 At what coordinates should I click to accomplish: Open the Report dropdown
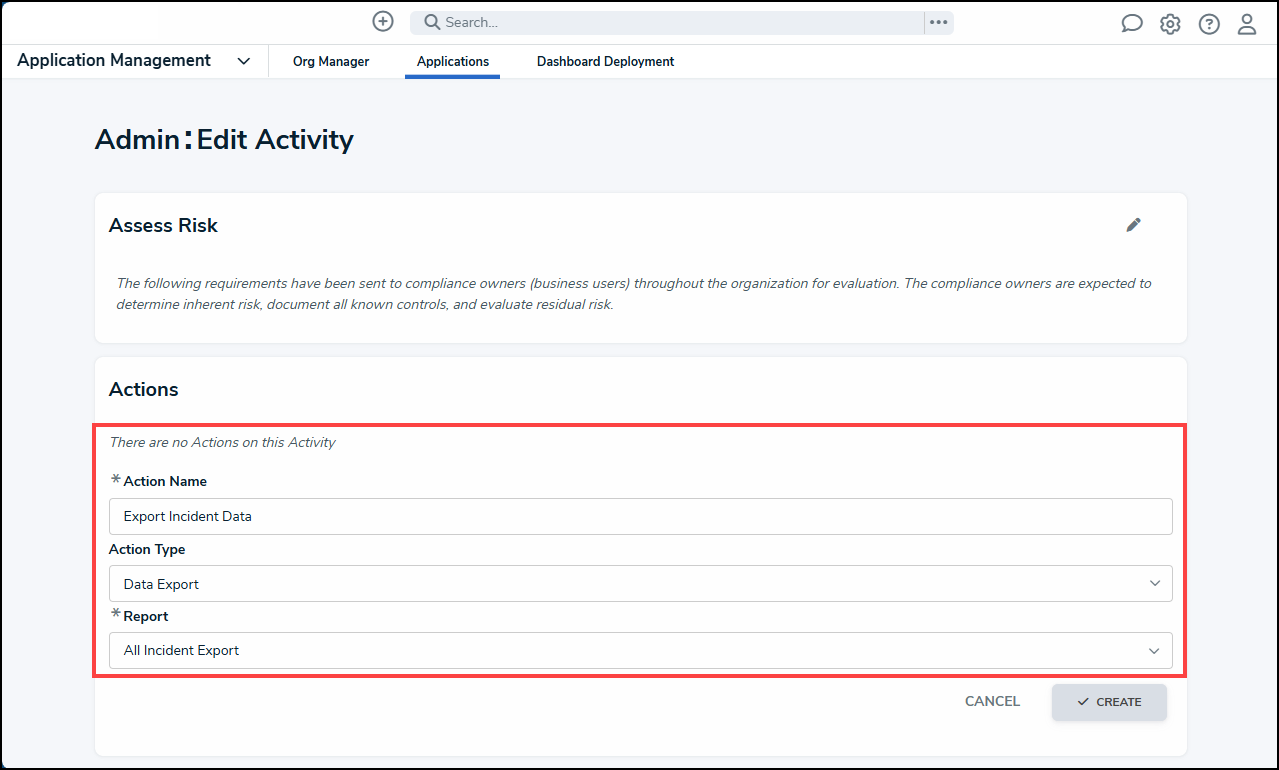[640, 651]
